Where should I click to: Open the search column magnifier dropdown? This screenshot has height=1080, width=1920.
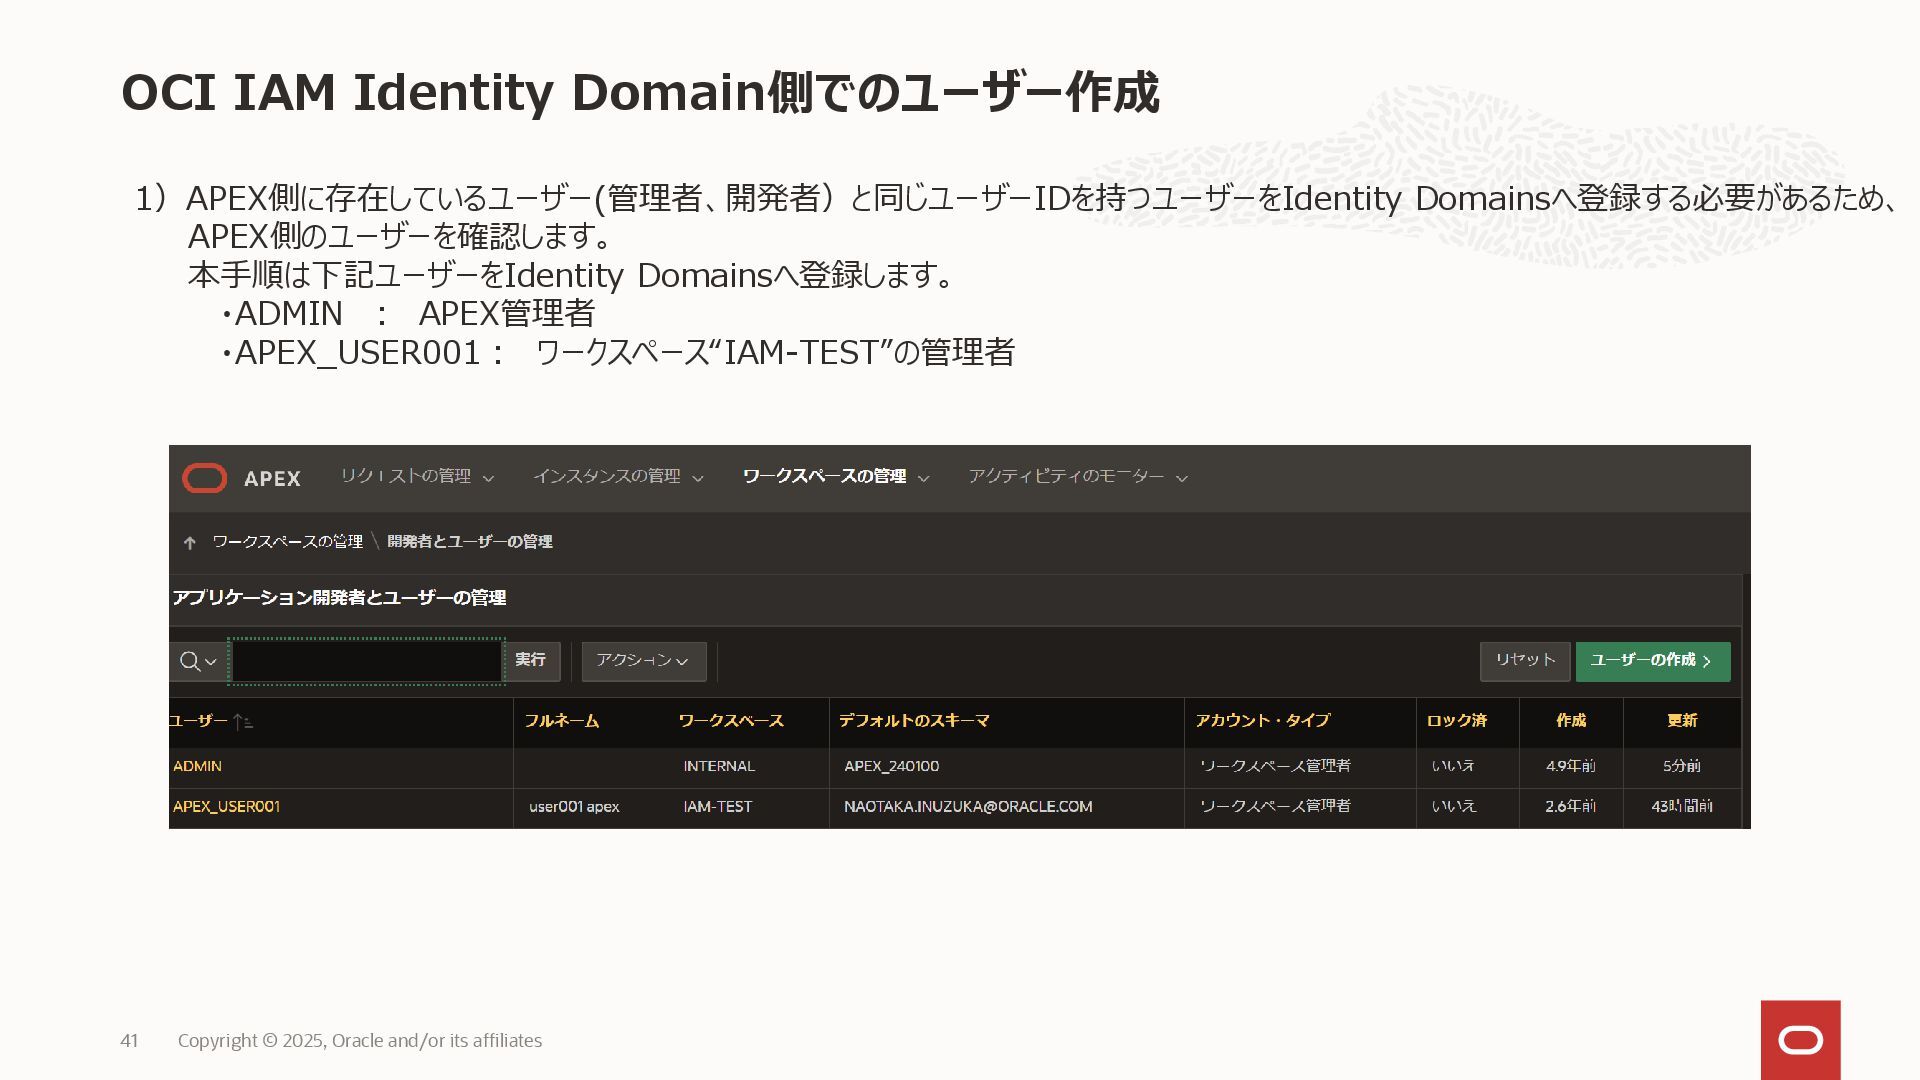coord(198,661)
